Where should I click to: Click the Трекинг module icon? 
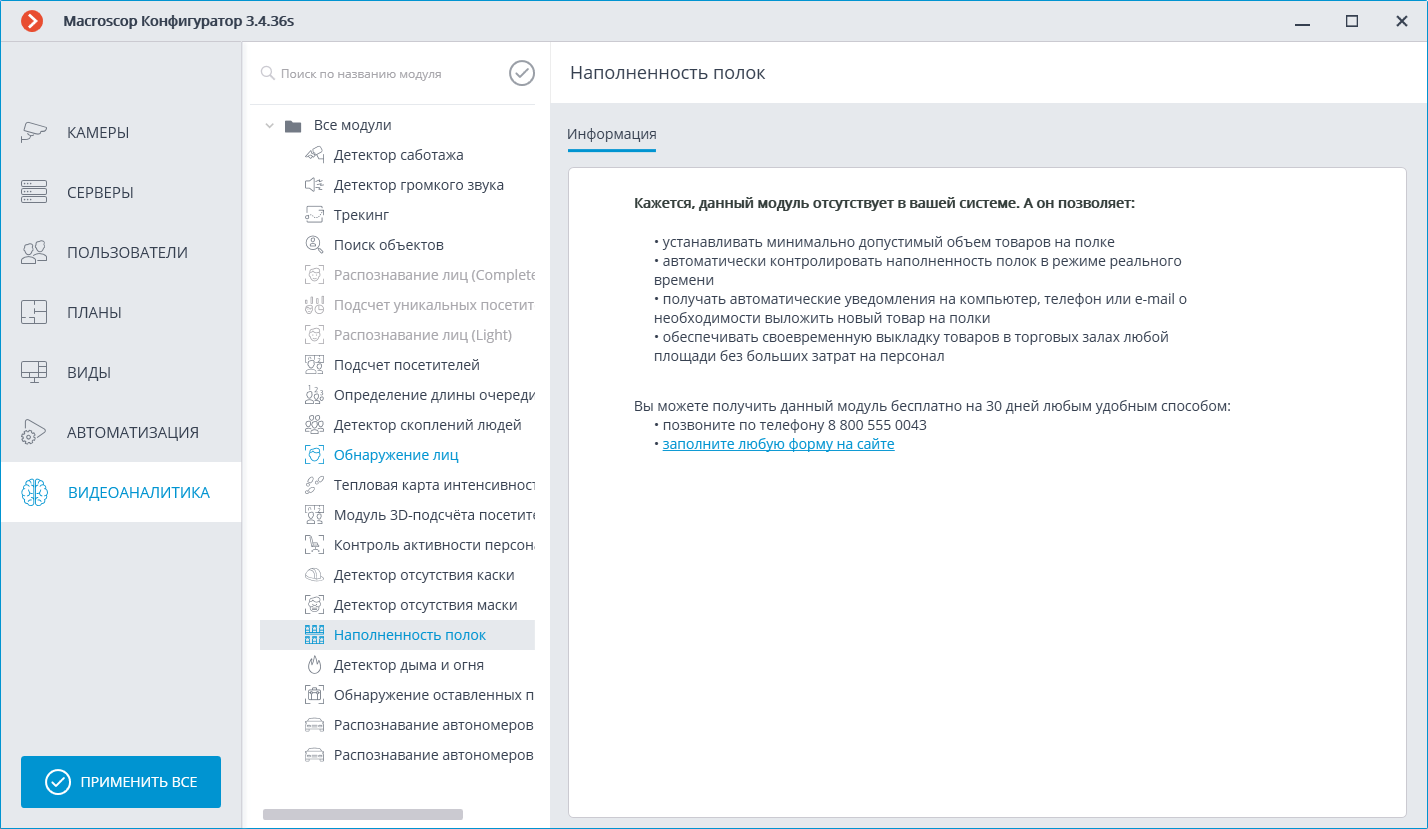click(314, 215)
